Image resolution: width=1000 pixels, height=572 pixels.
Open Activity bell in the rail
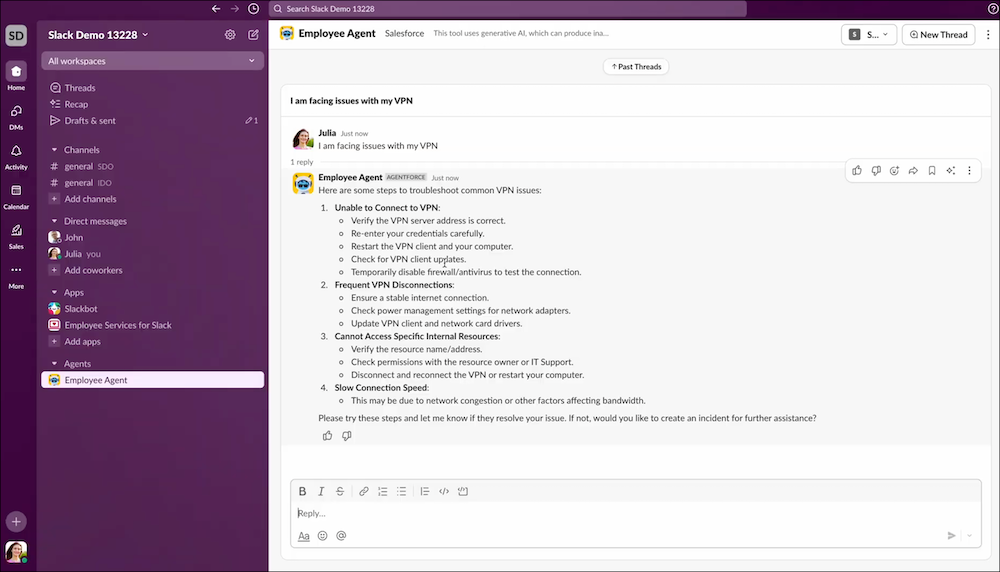click(x=16, y=156)
